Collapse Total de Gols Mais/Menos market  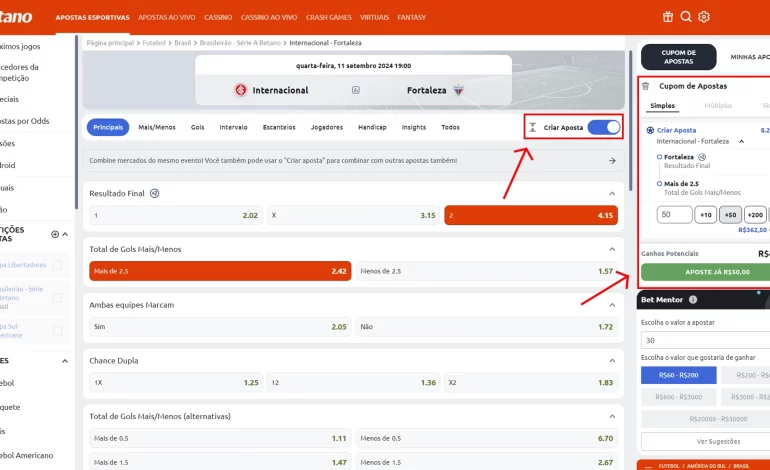(x=612, y=249)
